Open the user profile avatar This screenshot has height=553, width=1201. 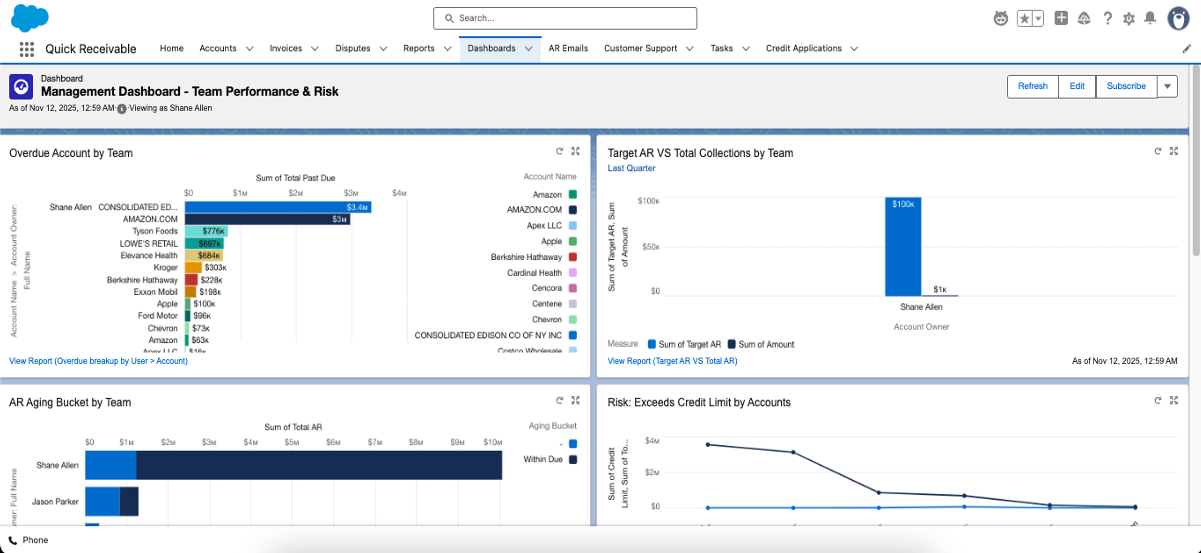click(1178, 18)
